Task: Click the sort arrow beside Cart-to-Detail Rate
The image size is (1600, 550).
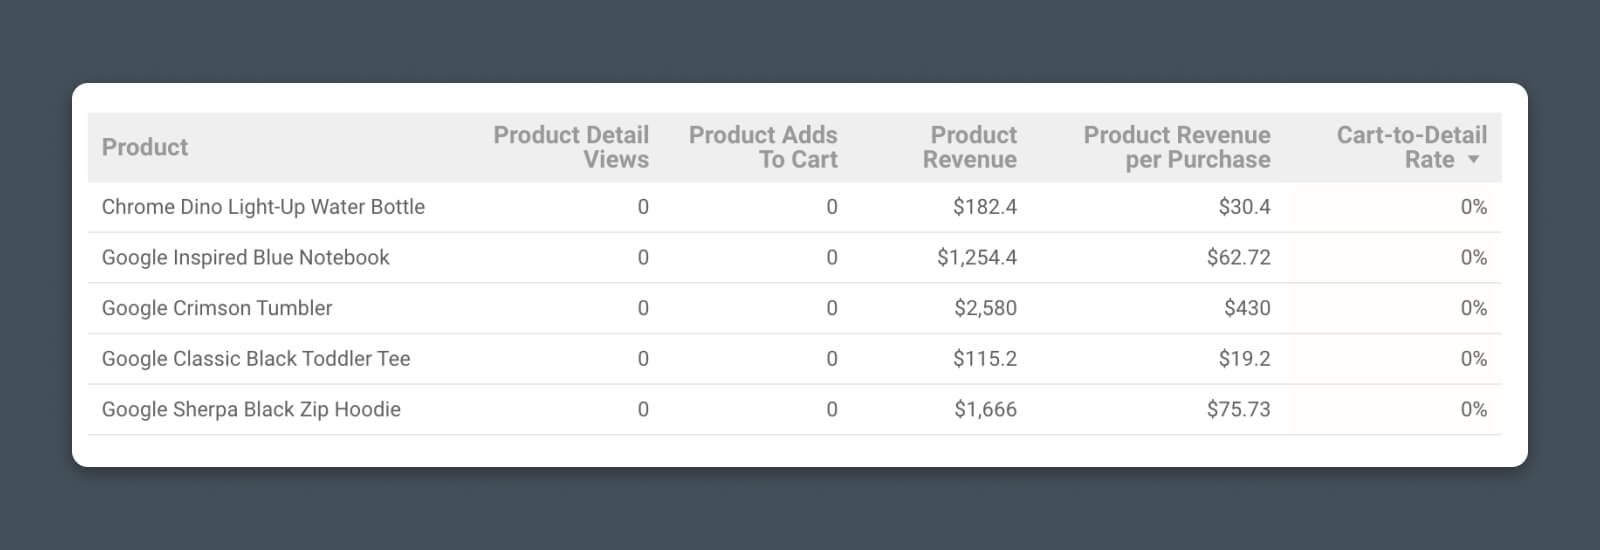Action: 1473,160
